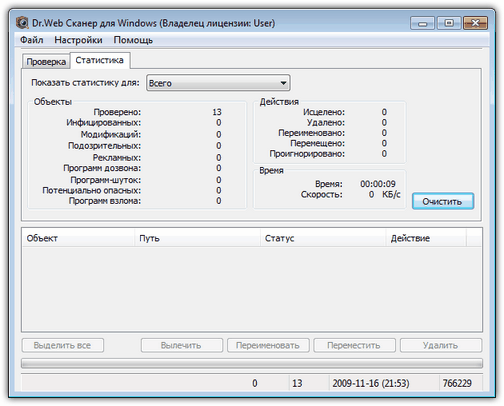504x406 pixels.
Task: Click the Удалено label in Действия
Action: click(326, 123)
